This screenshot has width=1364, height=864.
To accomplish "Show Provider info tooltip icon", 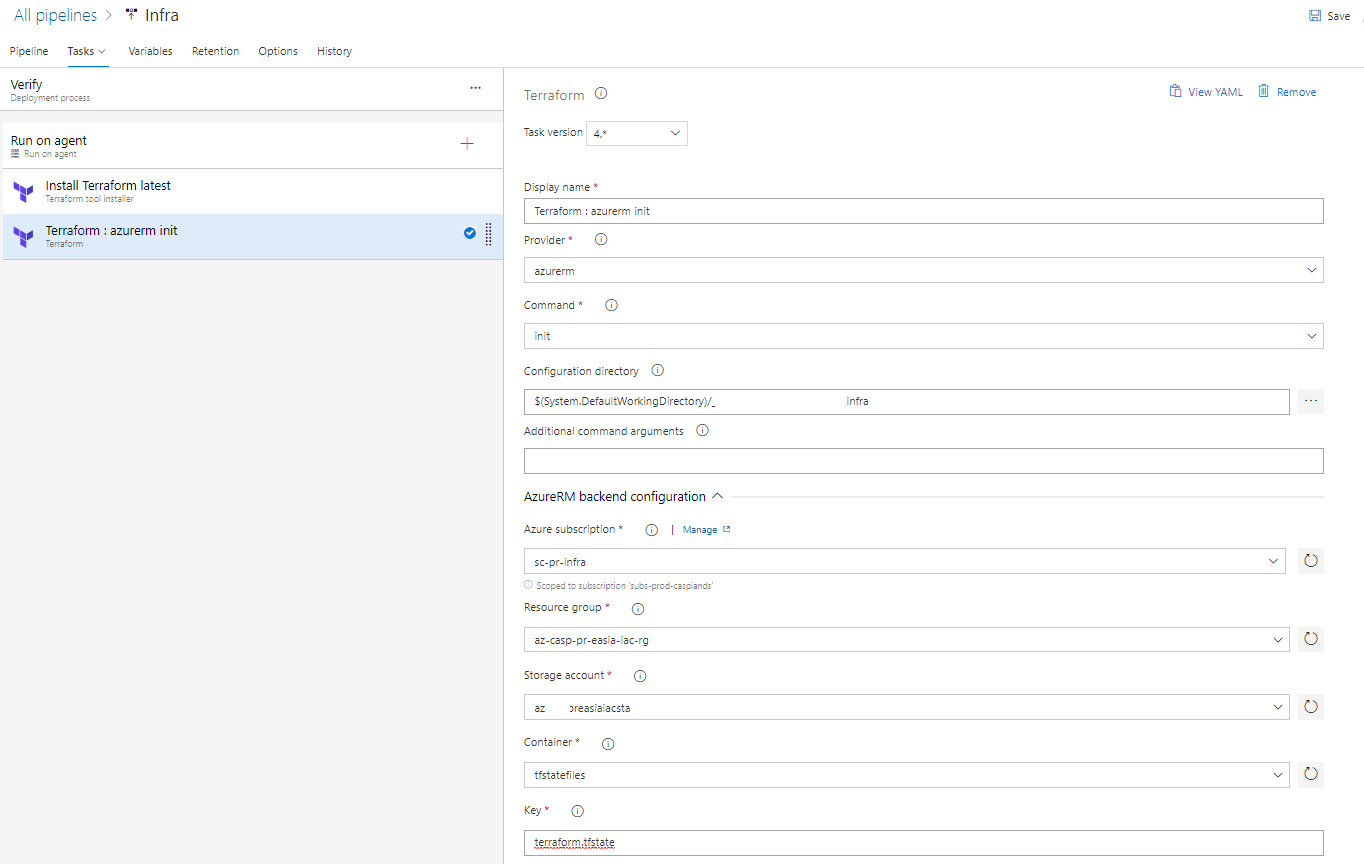I will (x=601, y=240).
